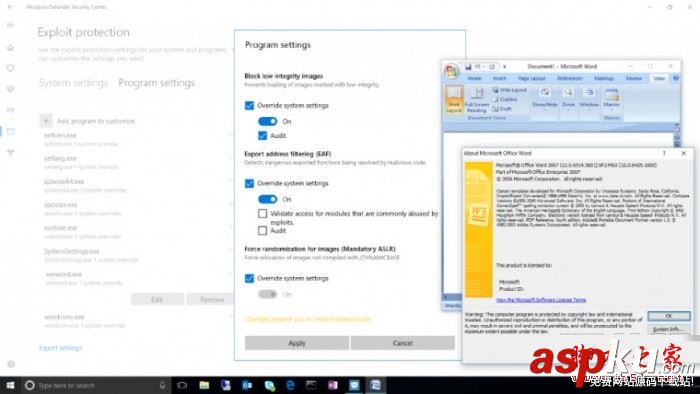Uncheck Audit under Block low integrity images
The image size is (700, 394).
click(262, 135)
